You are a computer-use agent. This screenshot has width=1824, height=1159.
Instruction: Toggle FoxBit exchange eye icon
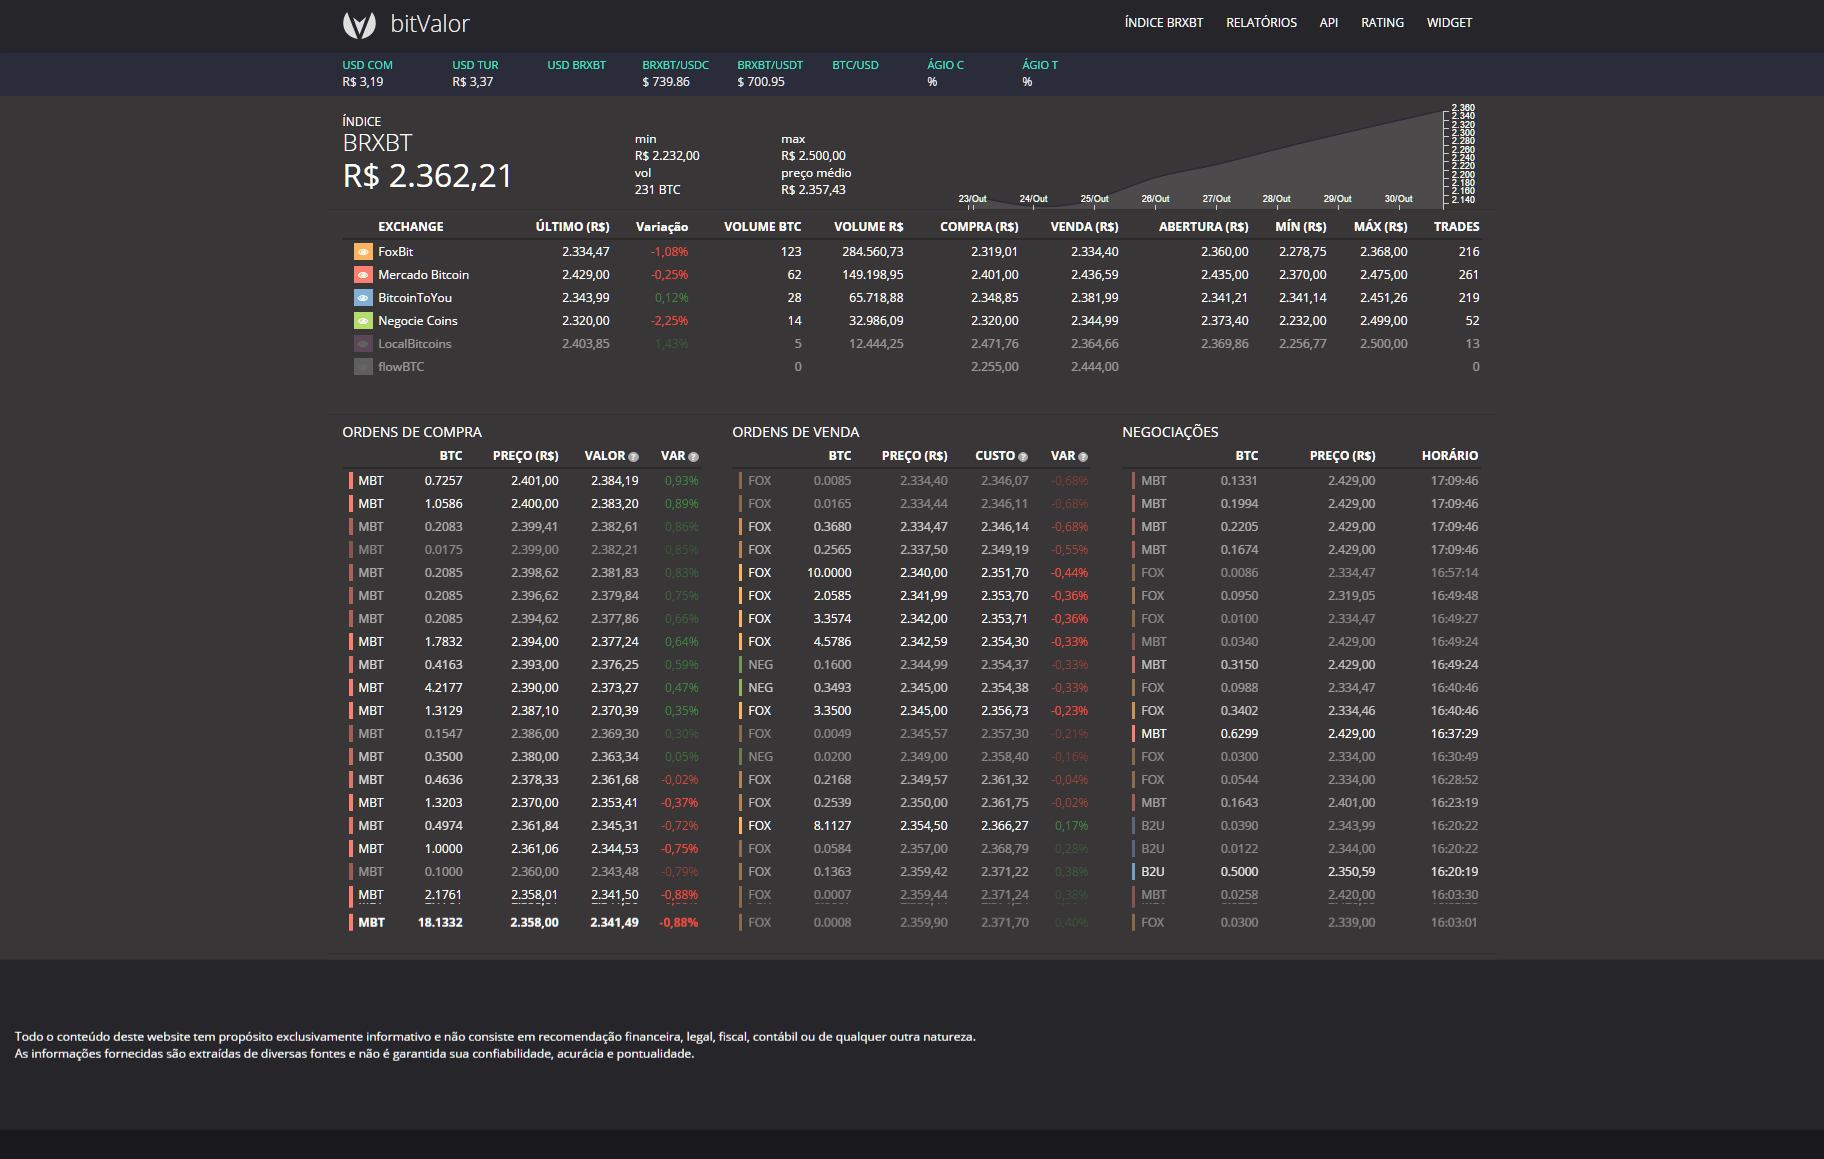coord(363,252)
